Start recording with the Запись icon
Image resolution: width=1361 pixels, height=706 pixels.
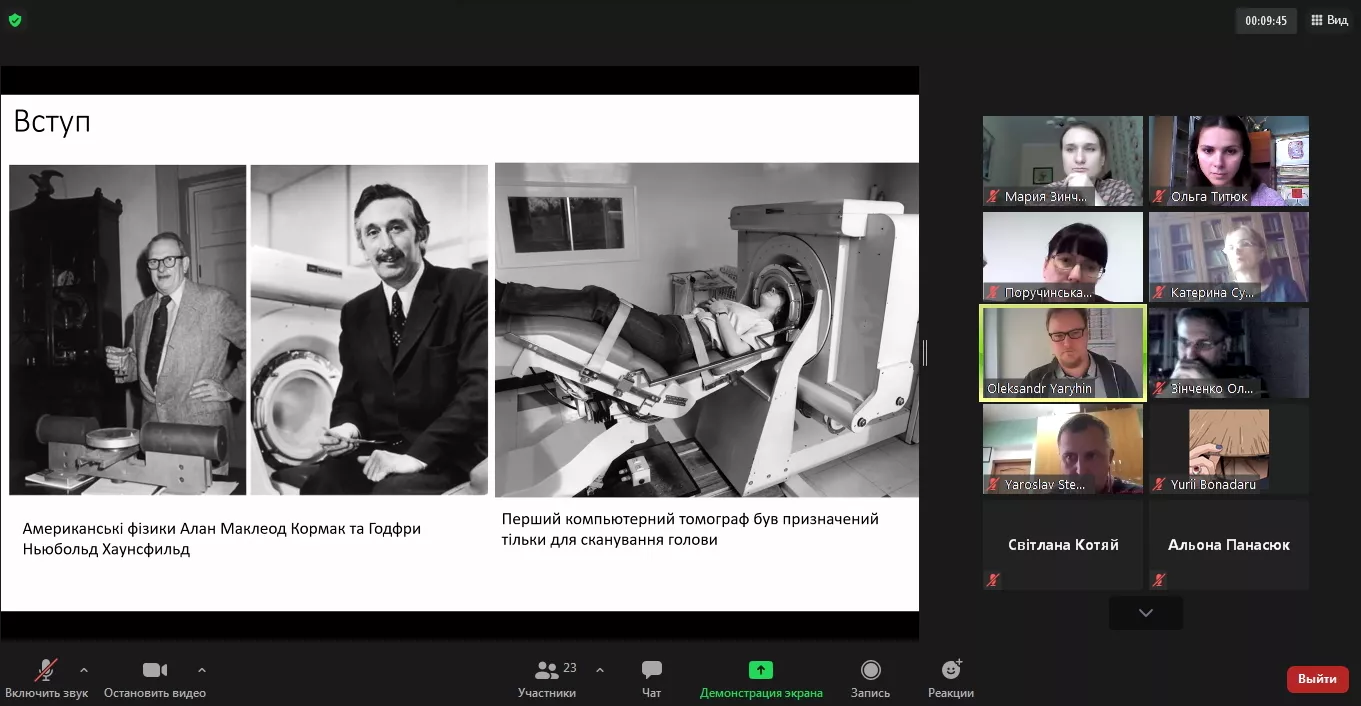[870, 670]
